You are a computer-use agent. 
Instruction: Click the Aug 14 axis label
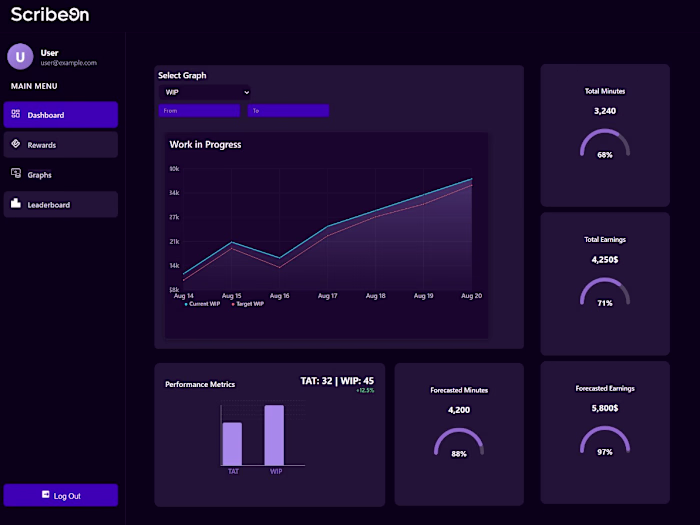(x=183, y=296)
